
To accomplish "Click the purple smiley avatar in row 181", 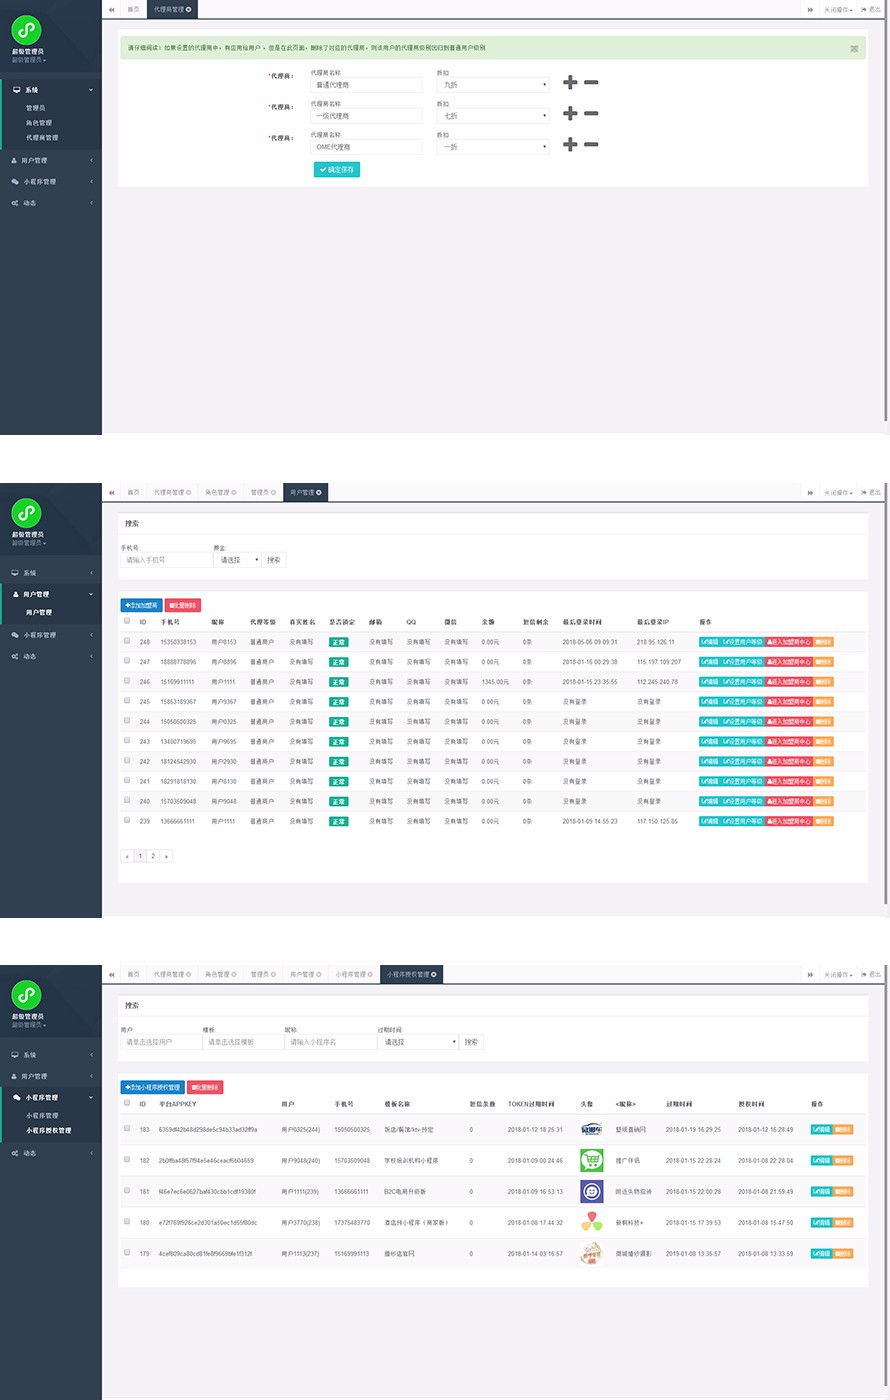I will point(592,1192).
